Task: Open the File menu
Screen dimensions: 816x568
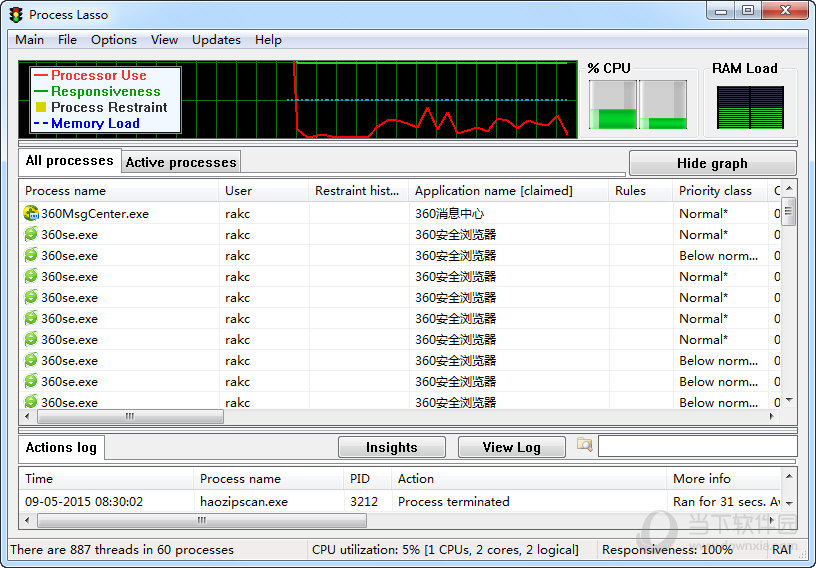Action: click(67, 40)
